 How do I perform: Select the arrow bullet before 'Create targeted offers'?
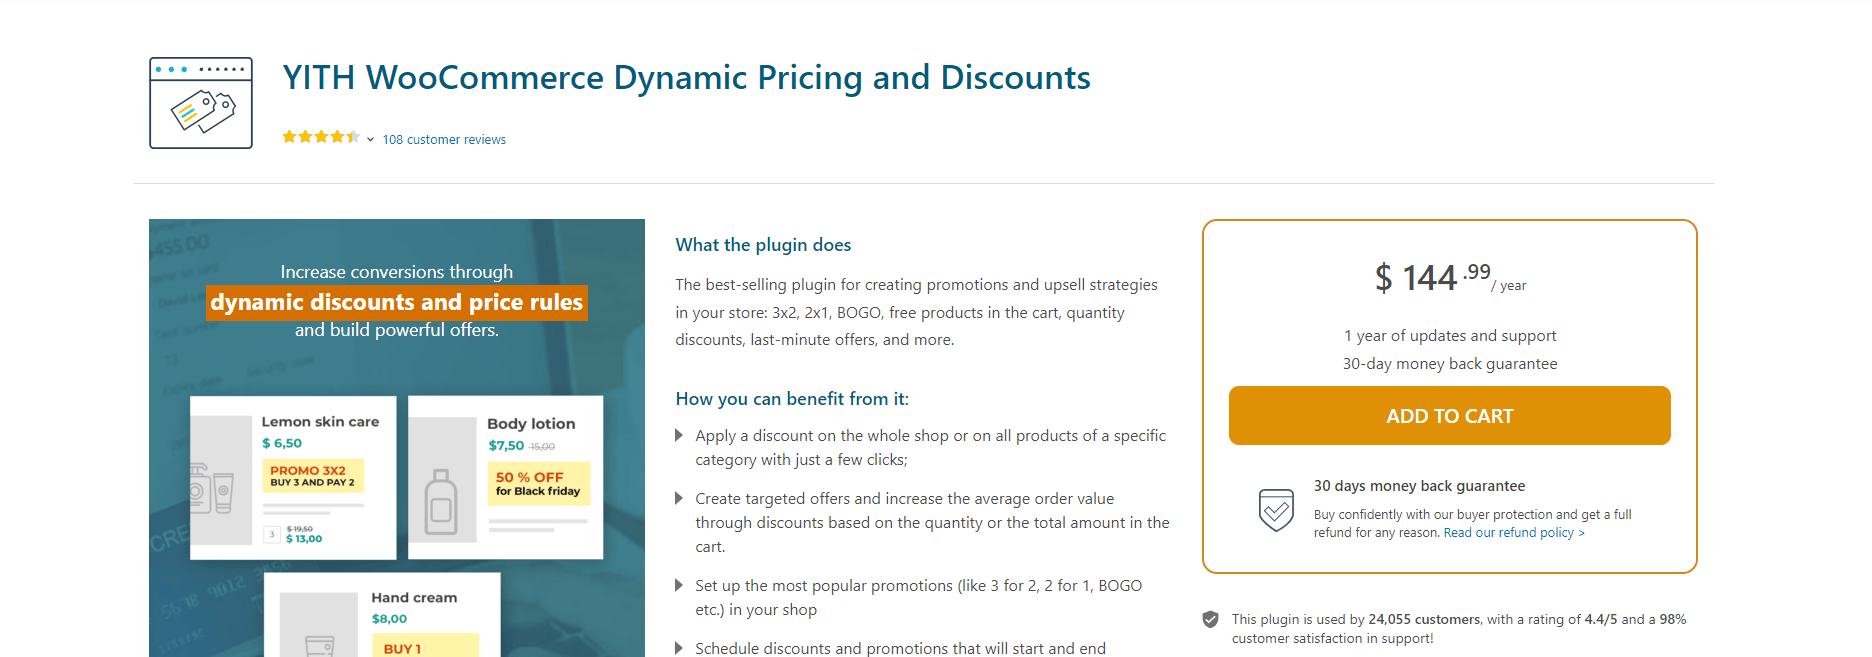[679, 499]
